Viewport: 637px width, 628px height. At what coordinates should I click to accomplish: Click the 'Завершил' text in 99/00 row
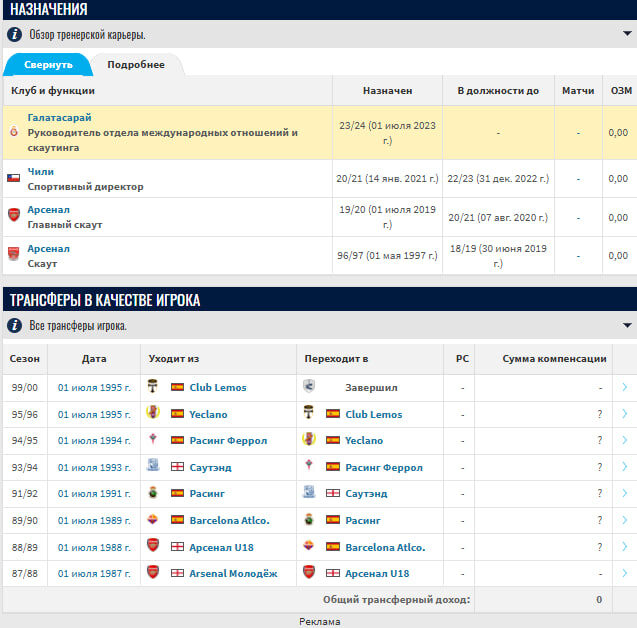pyautogui.click(x=371, y=388)
